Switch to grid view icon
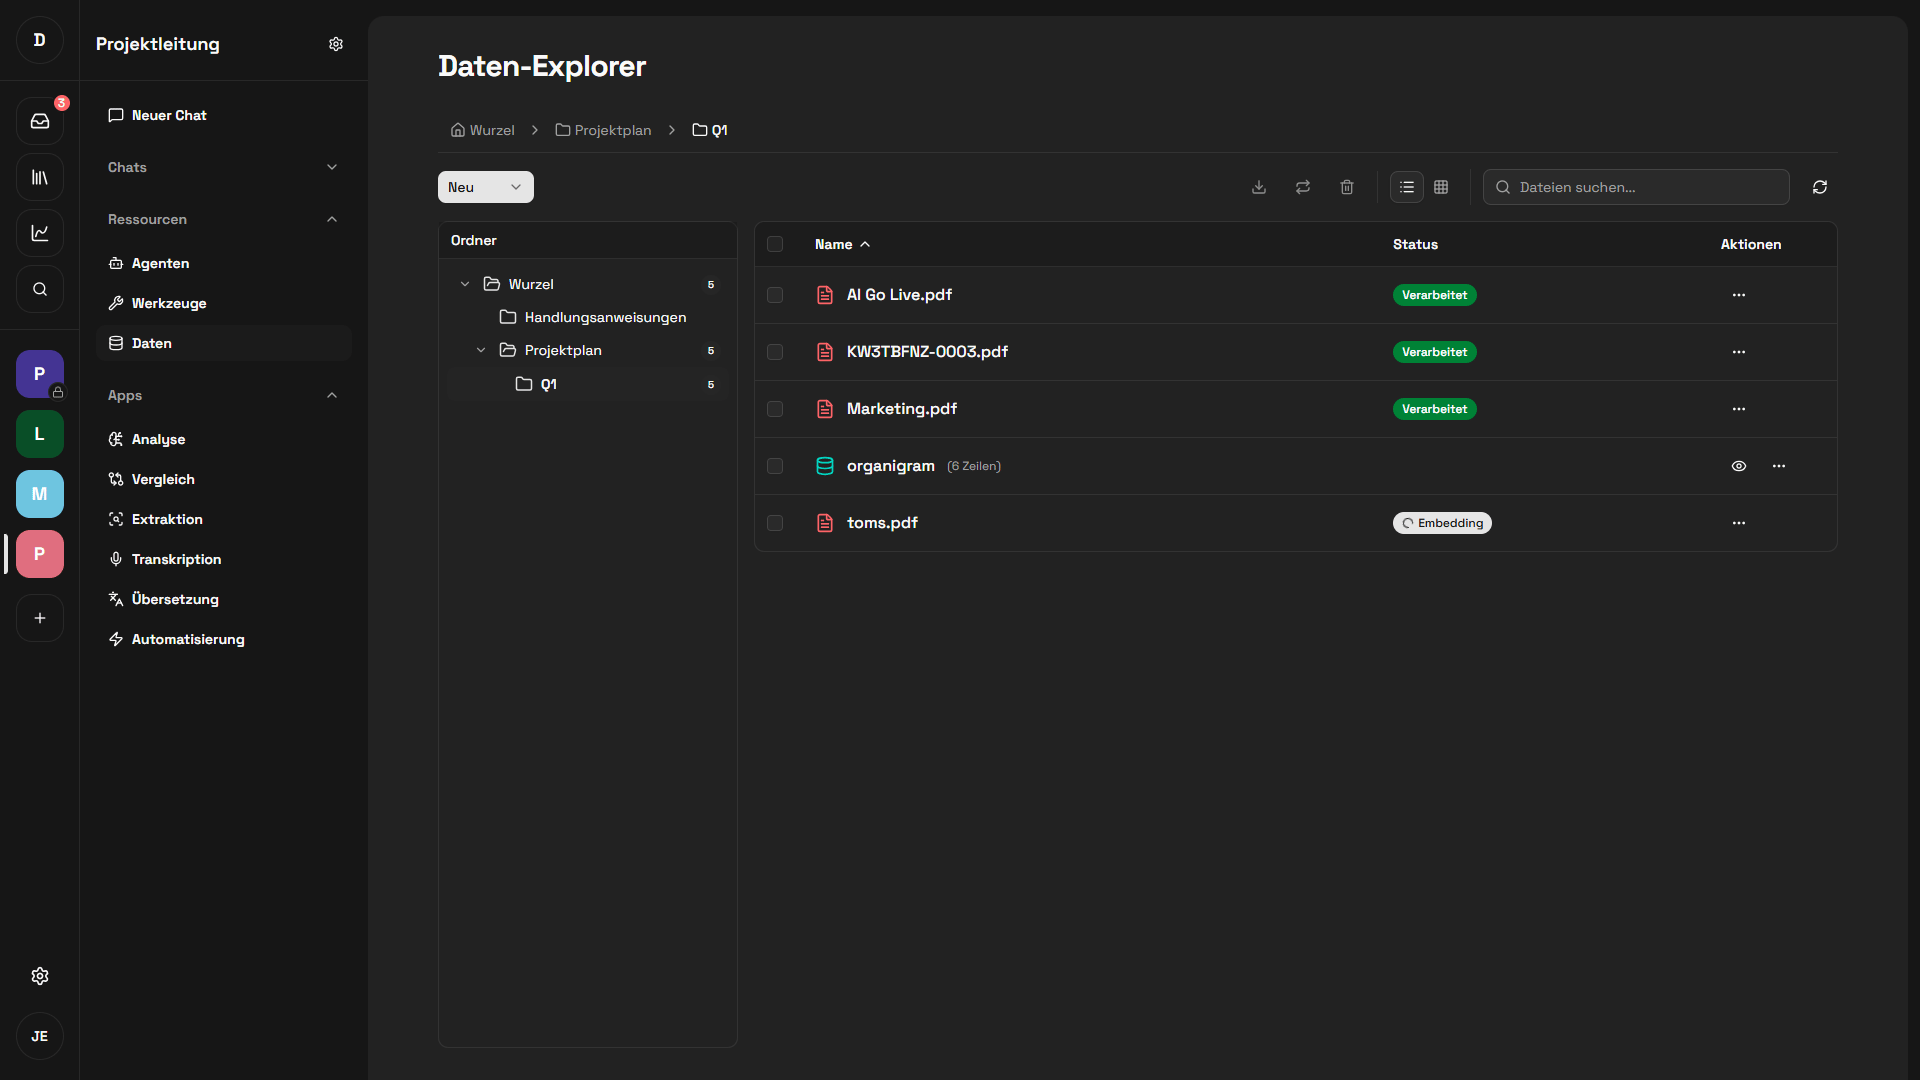 (x=1441, y=187)
